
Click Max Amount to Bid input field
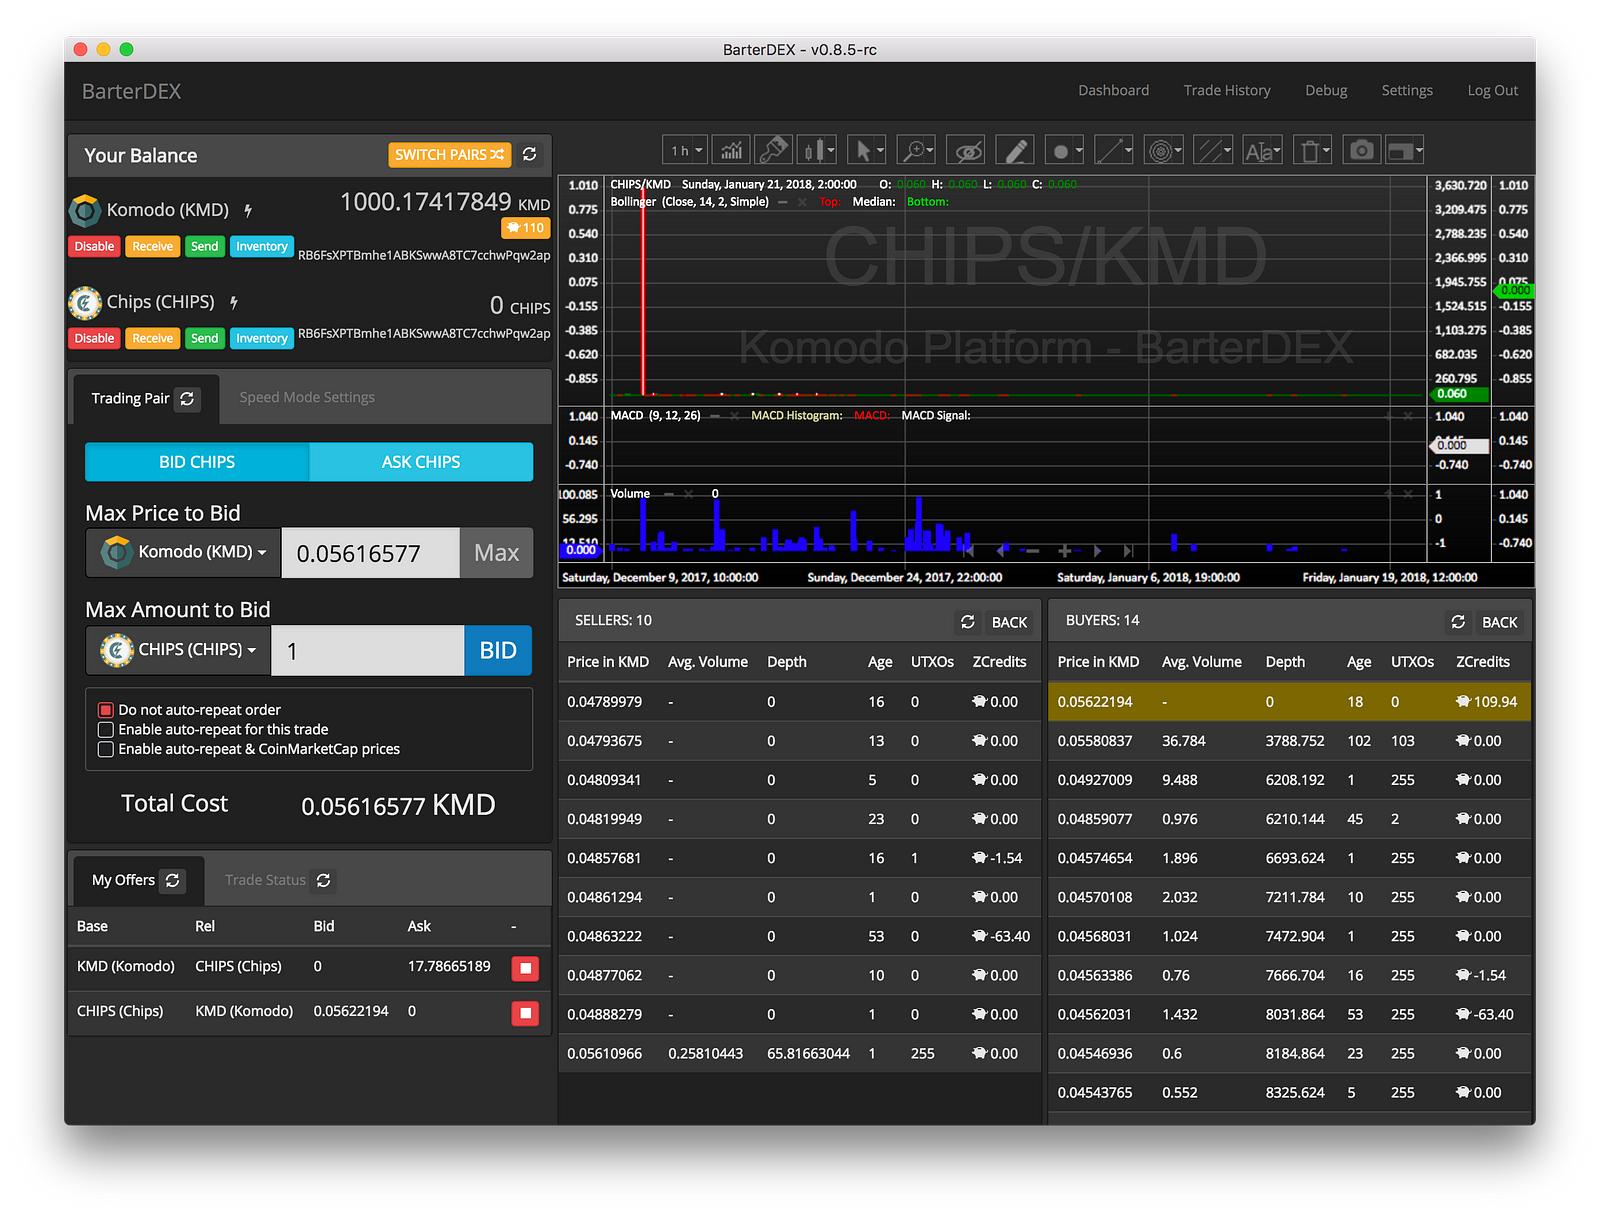pyautogui.click(x=367, y=651)
